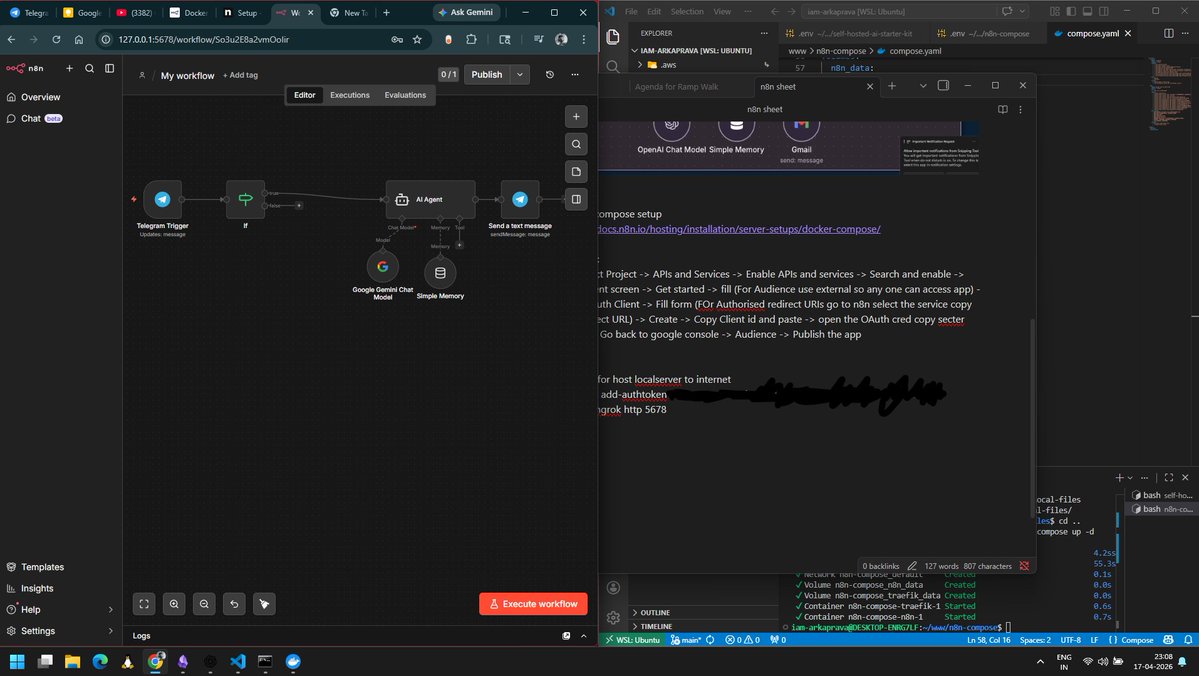Click the tidy up canvas icon
Image resolution: width=1199 pixels, height=676 pixels.
point(263,604)
